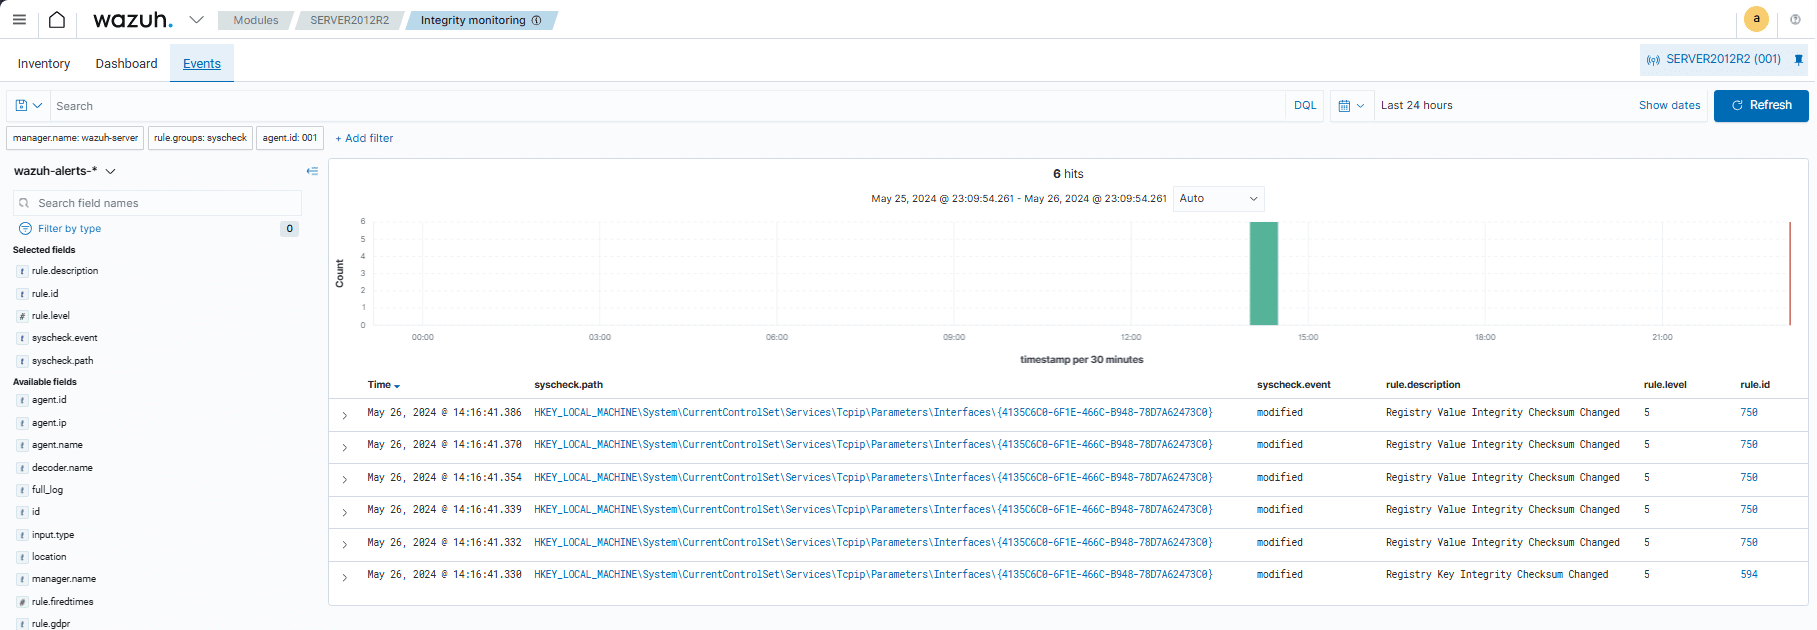Click the user avatar 'a'
The image size is (1817, 630).
coord(1756,19)
